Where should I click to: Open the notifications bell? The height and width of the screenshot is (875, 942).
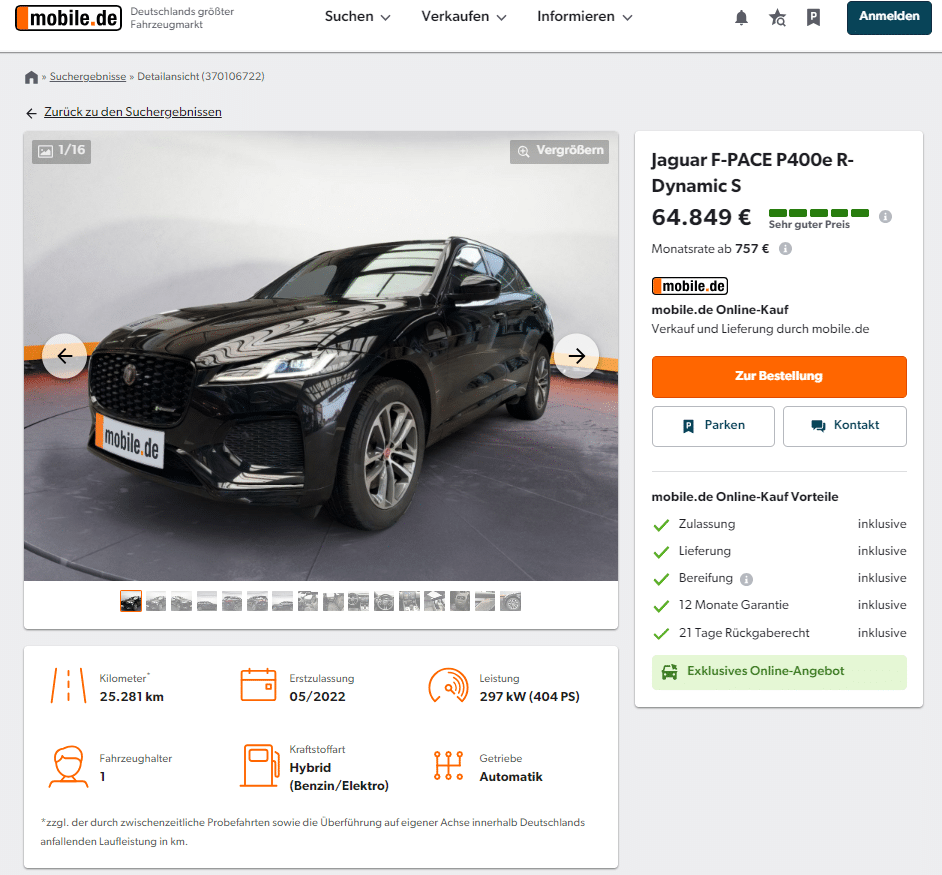[741, 17]
